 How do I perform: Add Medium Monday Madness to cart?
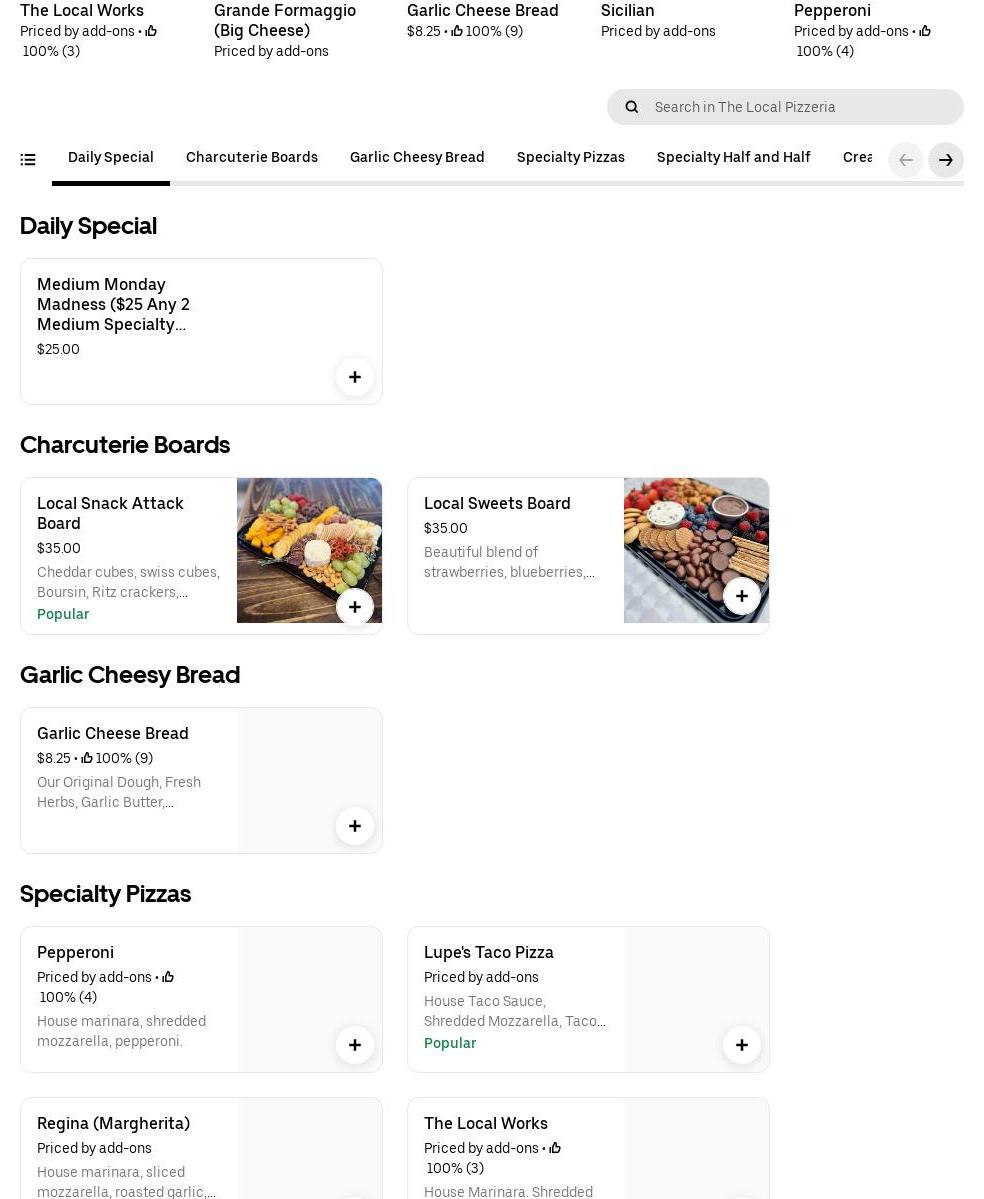pyautogui.click(x=355, y=377)
